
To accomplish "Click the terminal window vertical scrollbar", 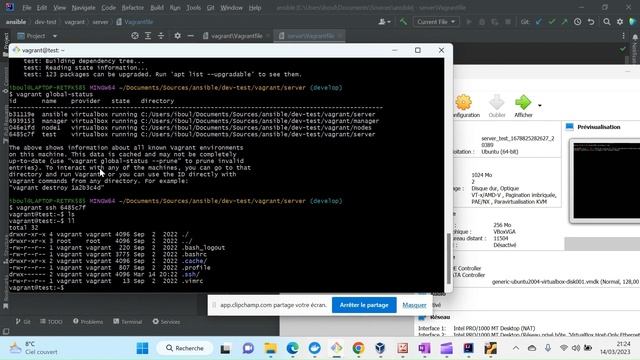I will coord(449,259).
